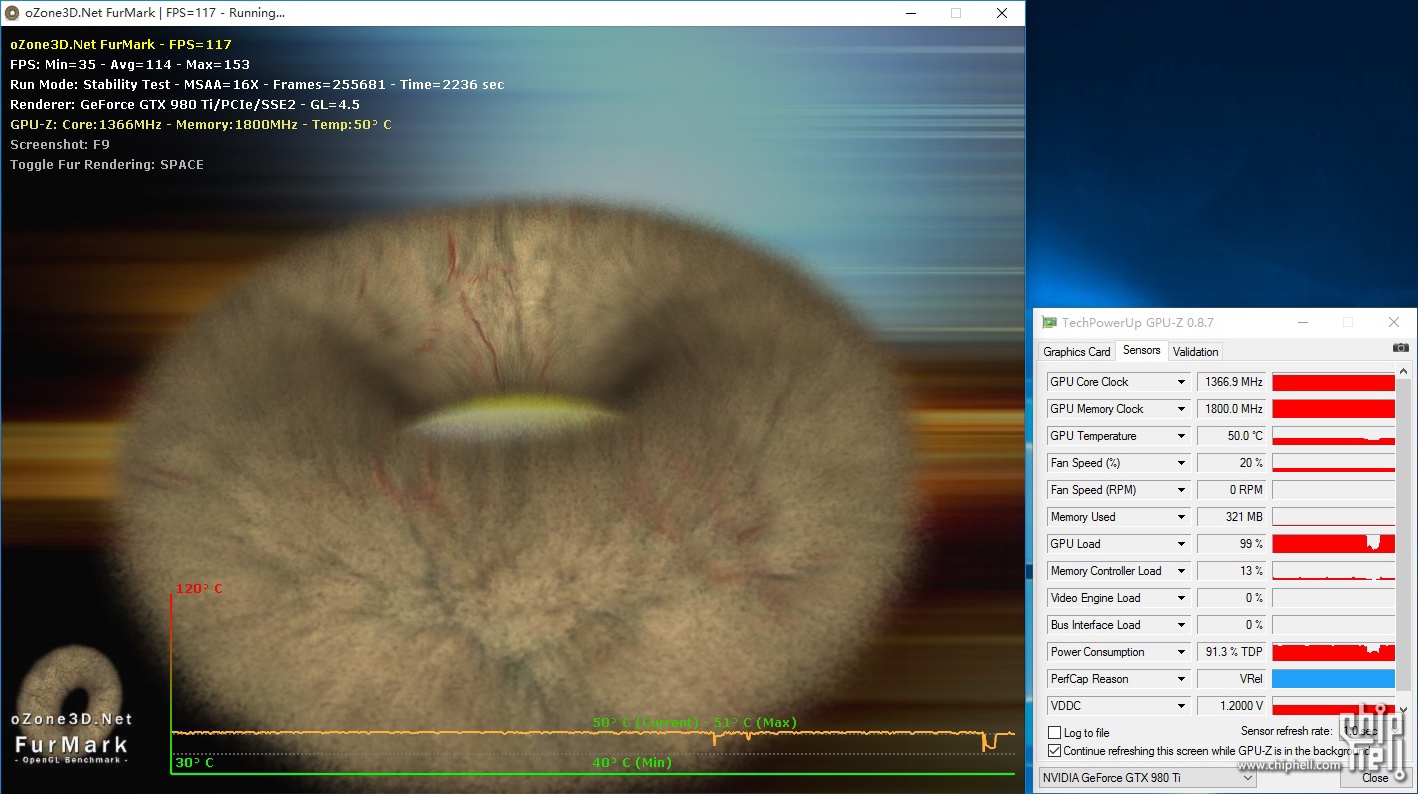
Task: Enable the Log to file checkbox
Action: tap(1054, 733)
